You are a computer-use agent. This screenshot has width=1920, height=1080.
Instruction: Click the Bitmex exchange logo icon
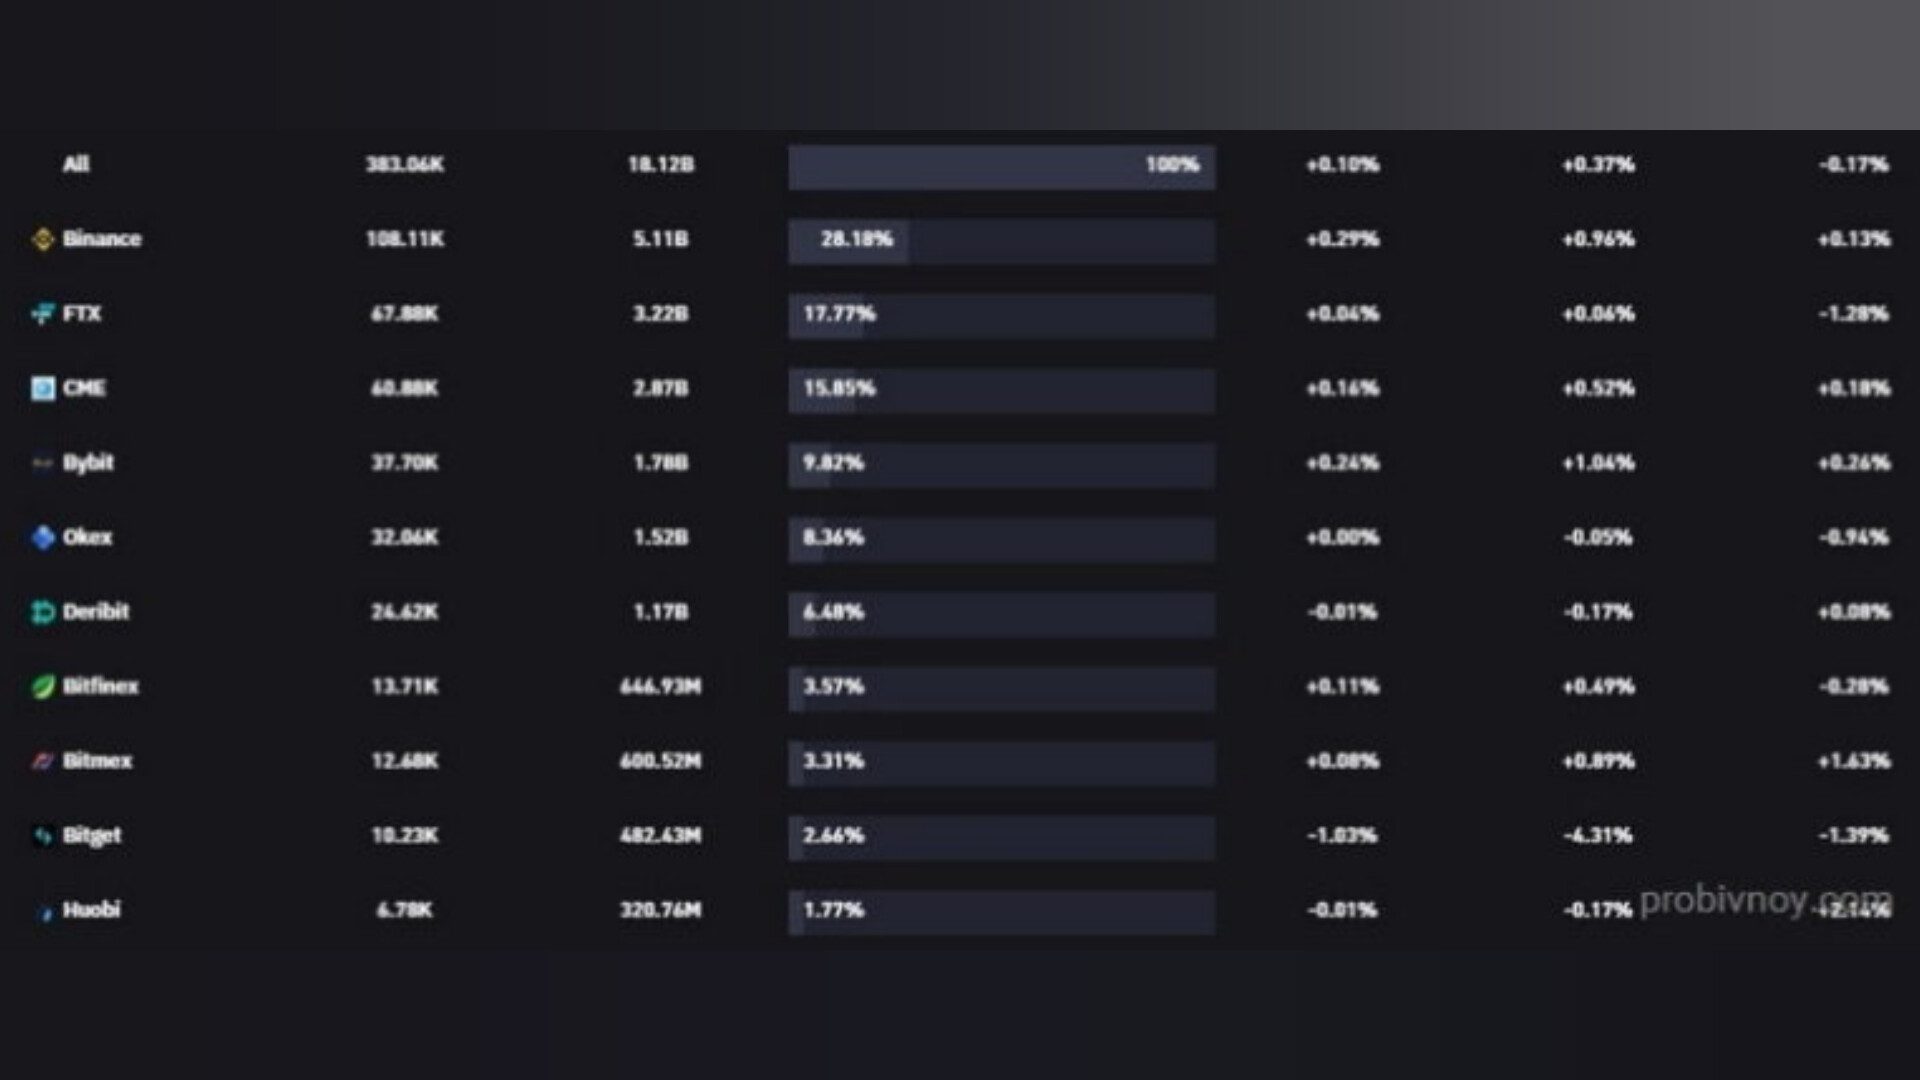pos(42,761)
